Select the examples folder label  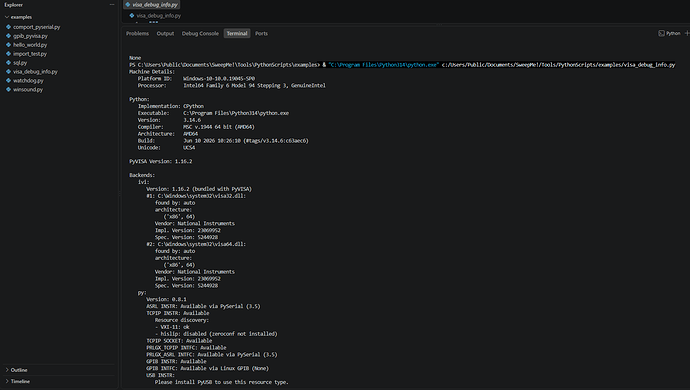21,17
